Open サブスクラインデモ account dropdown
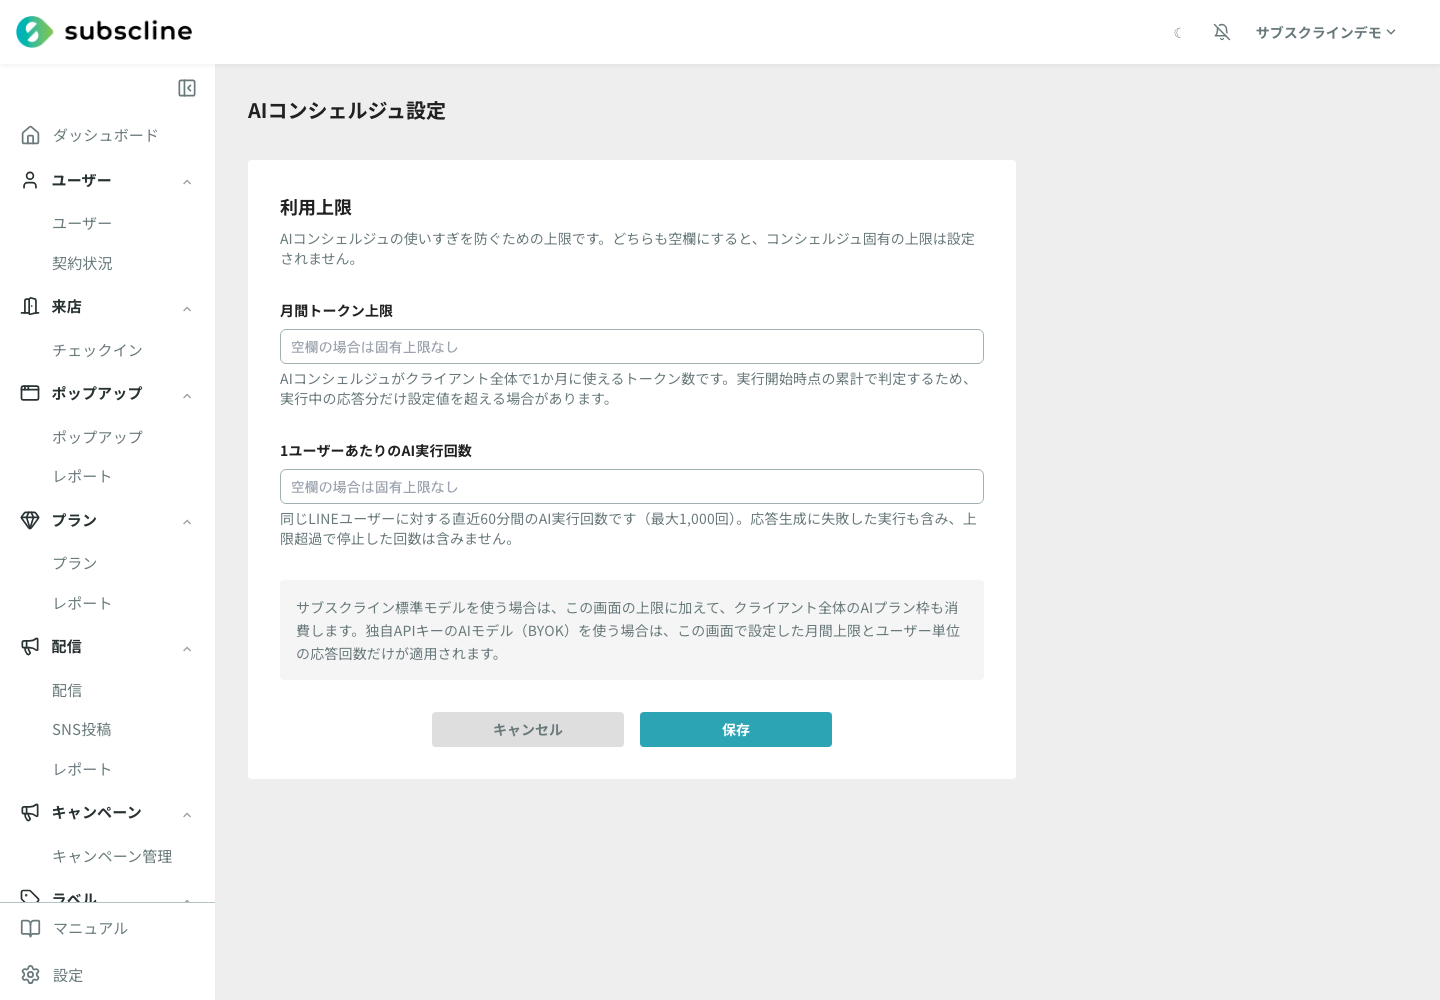 tap(1325, 32)
